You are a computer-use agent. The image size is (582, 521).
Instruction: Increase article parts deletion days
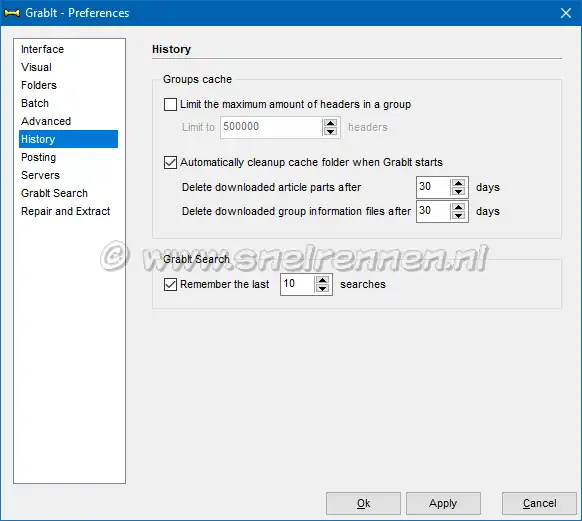[459, 183]
